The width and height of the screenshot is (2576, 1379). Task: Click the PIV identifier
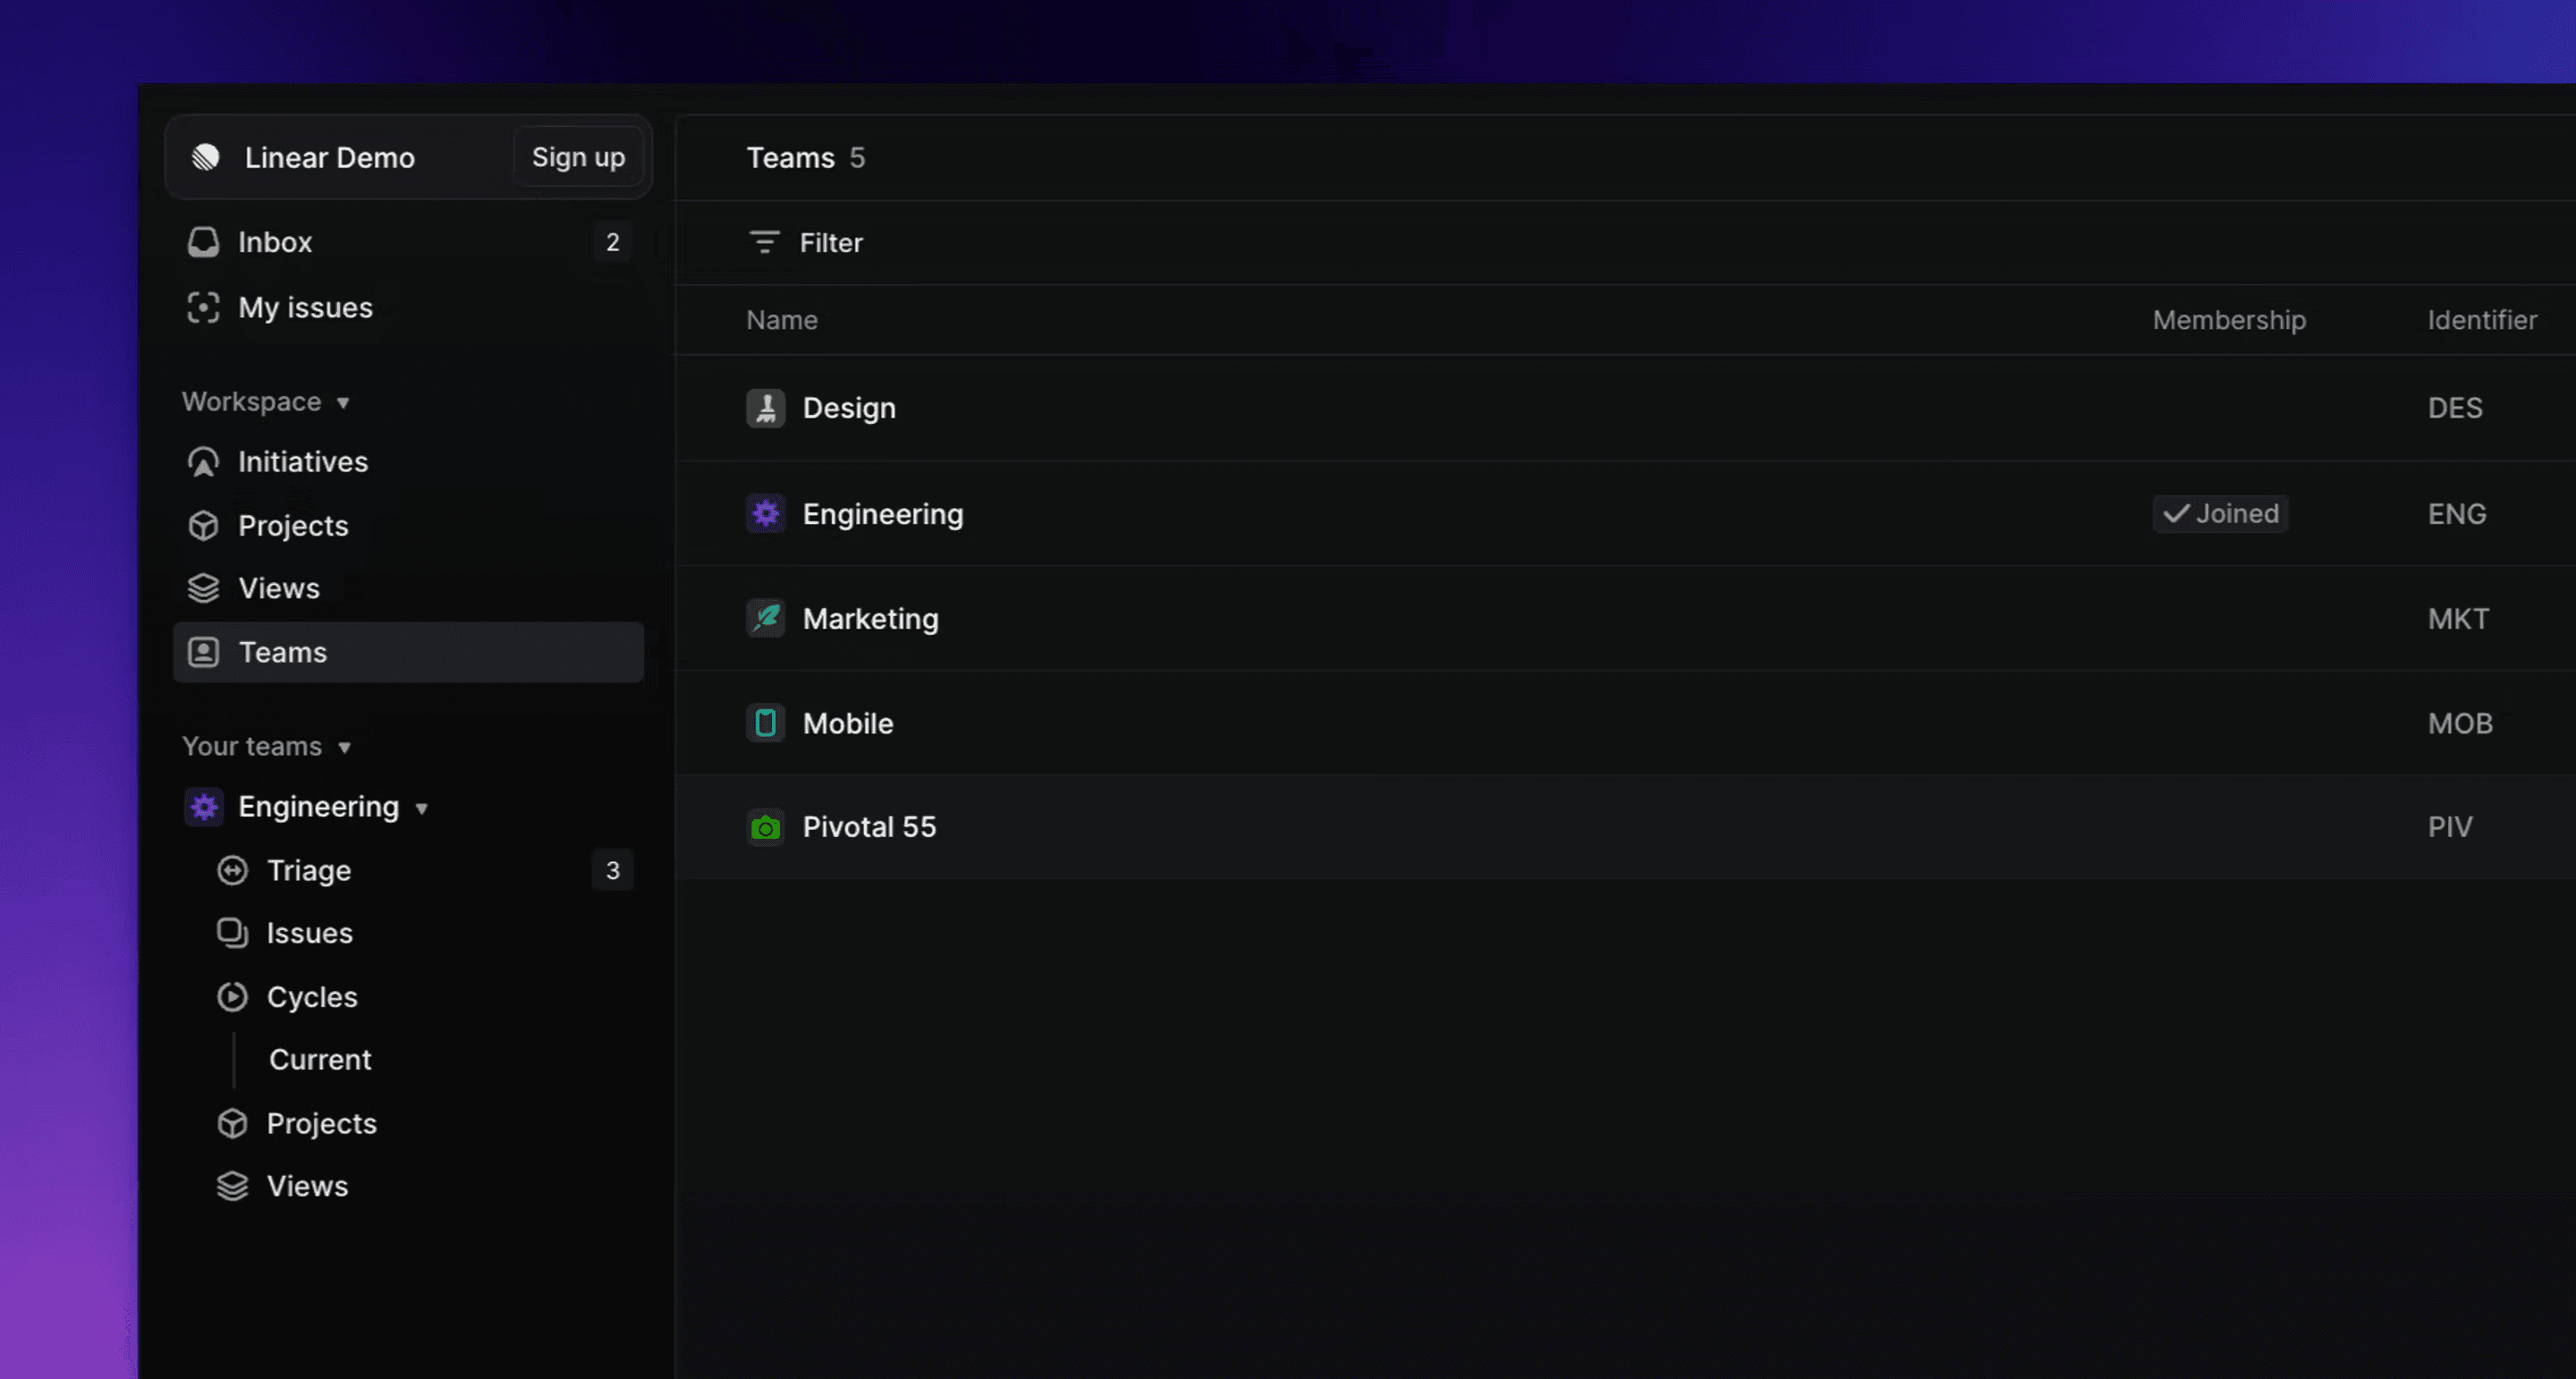(x=2450, y=827)
